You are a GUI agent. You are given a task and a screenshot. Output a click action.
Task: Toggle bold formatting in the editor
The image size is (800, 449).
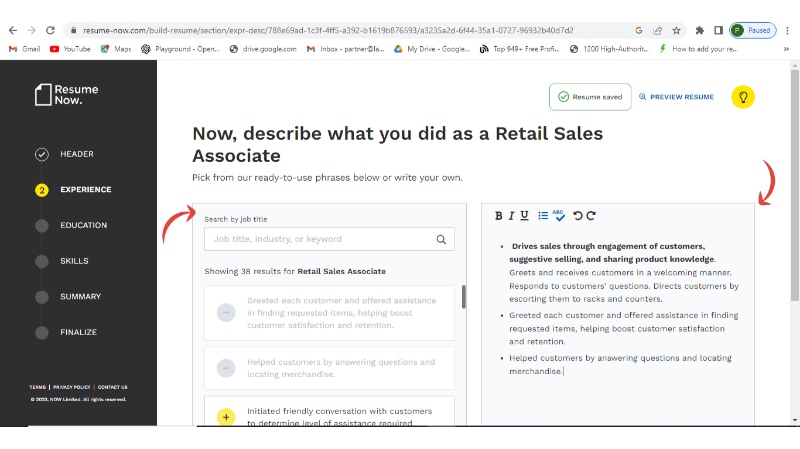499,216
